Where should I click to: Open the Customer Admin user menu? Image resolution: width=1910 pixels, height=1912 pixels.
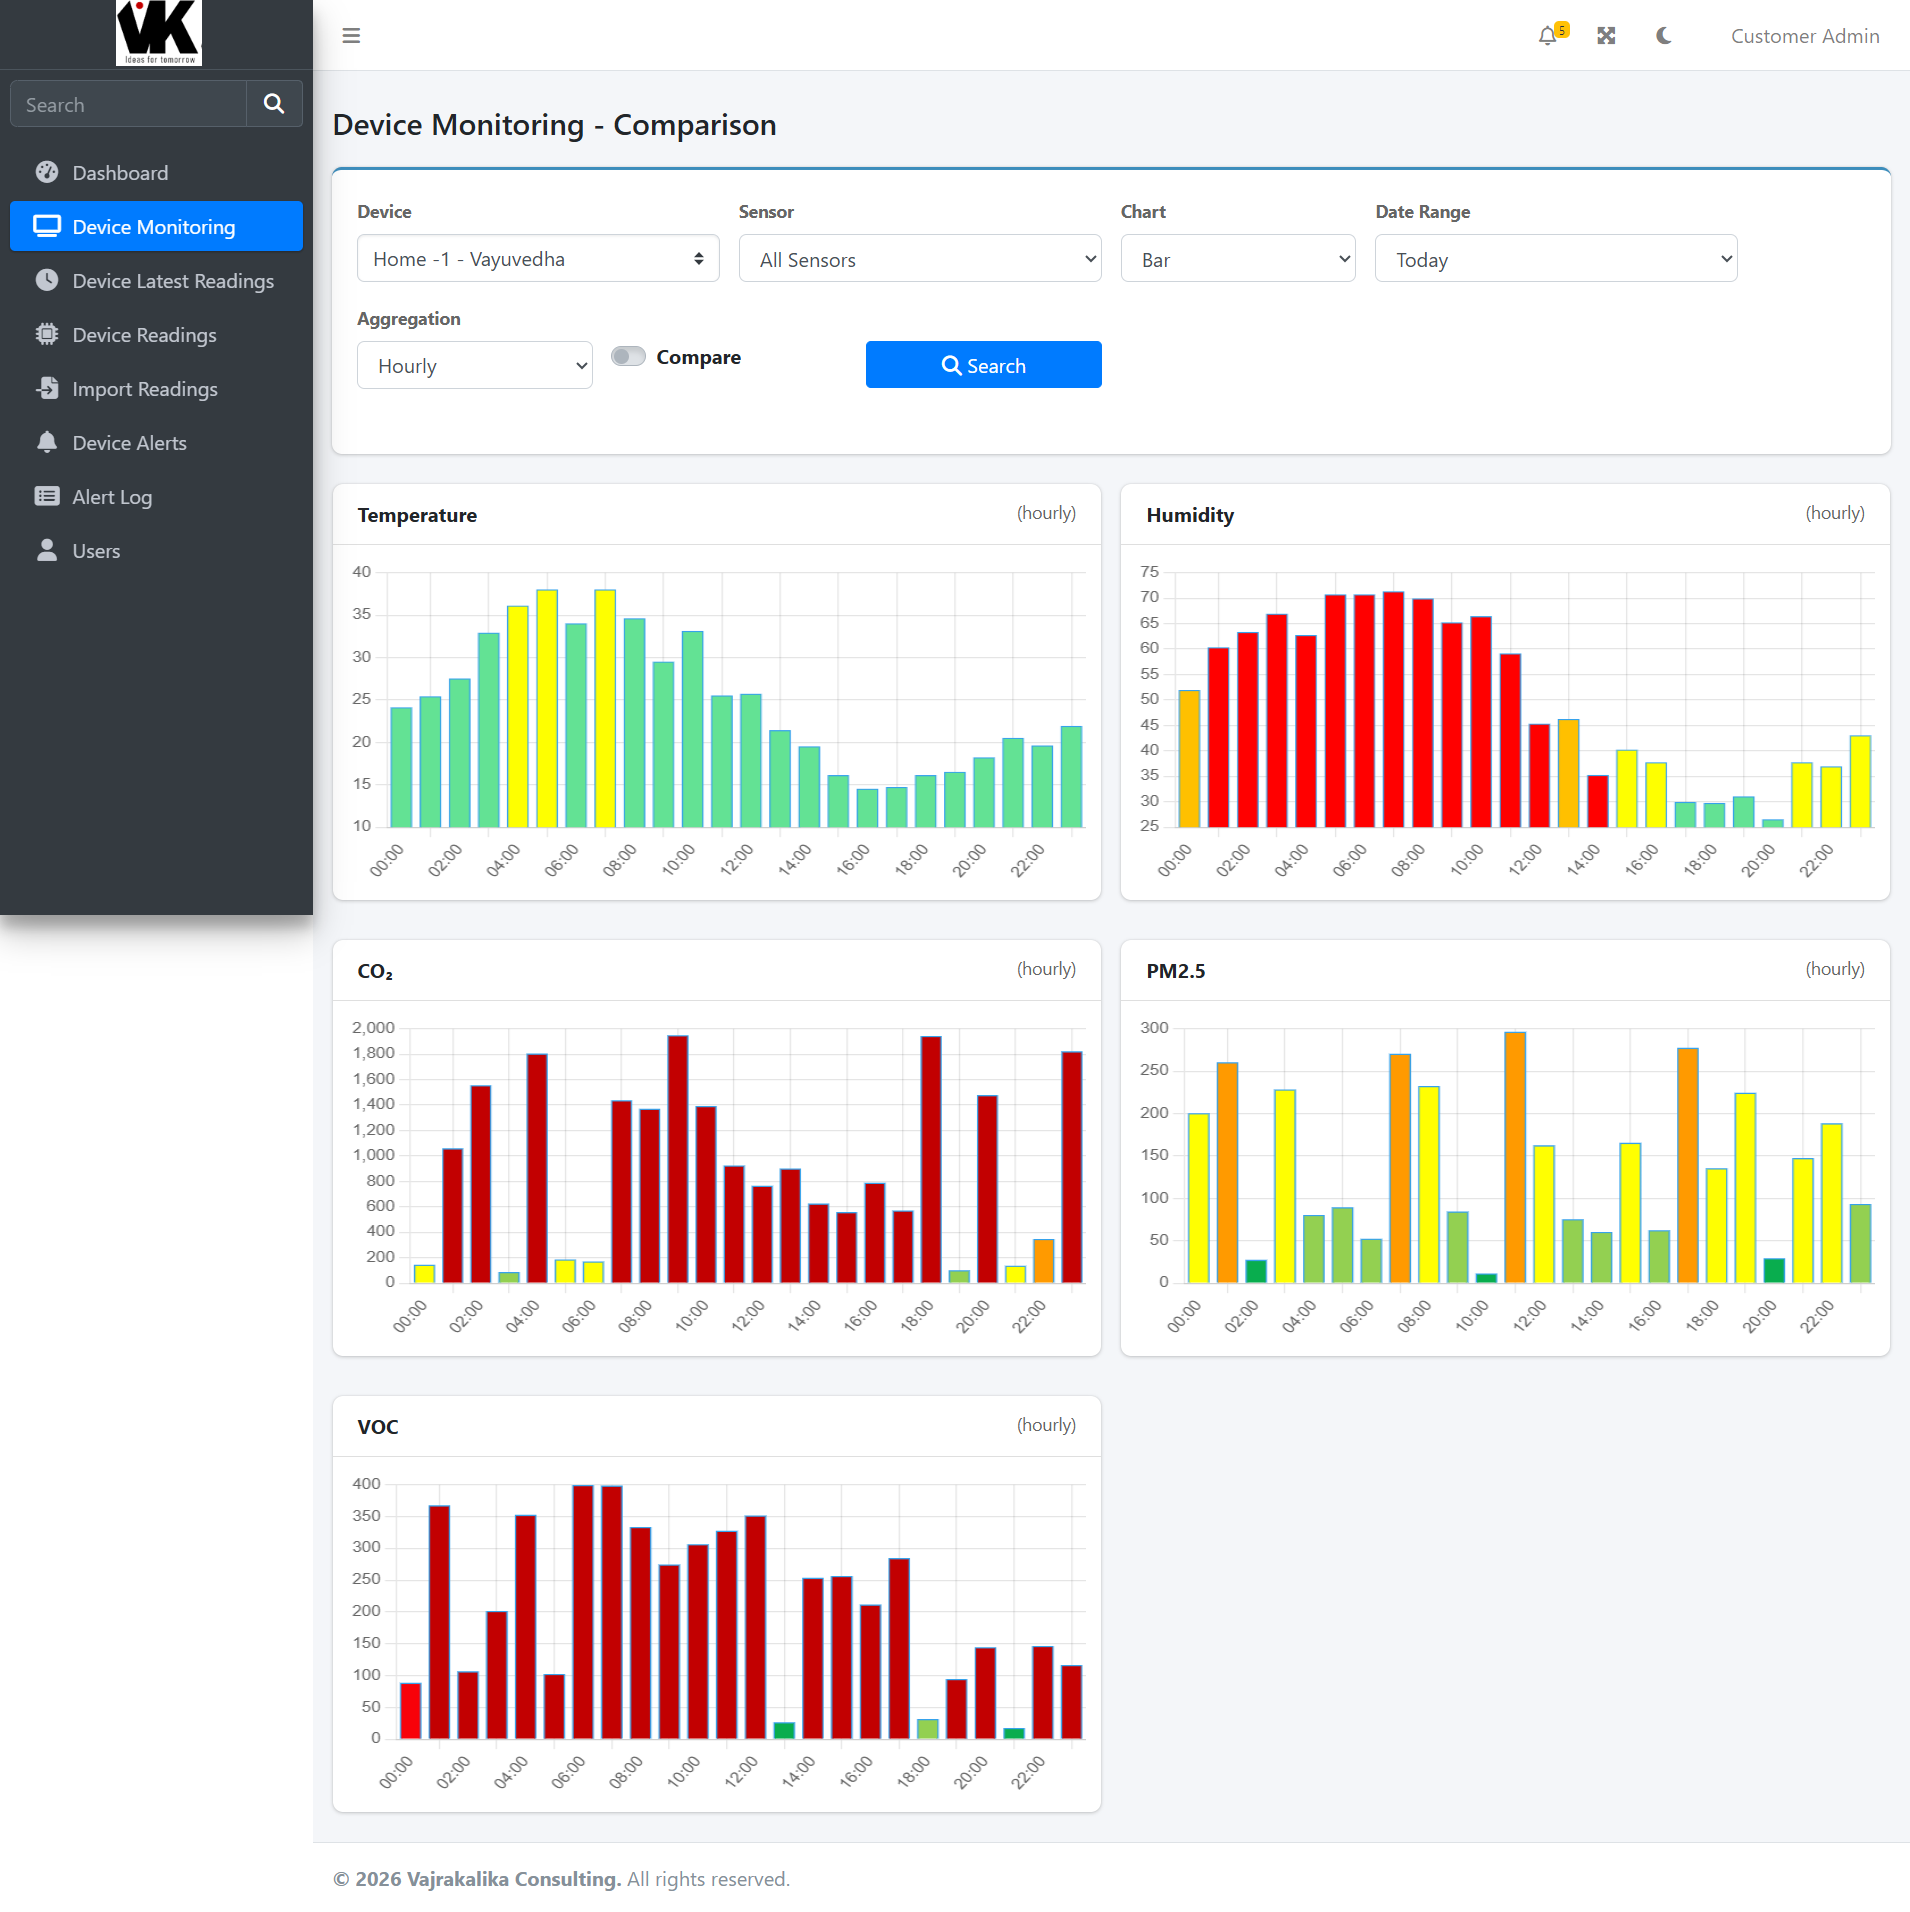(x=1805, y=36)
